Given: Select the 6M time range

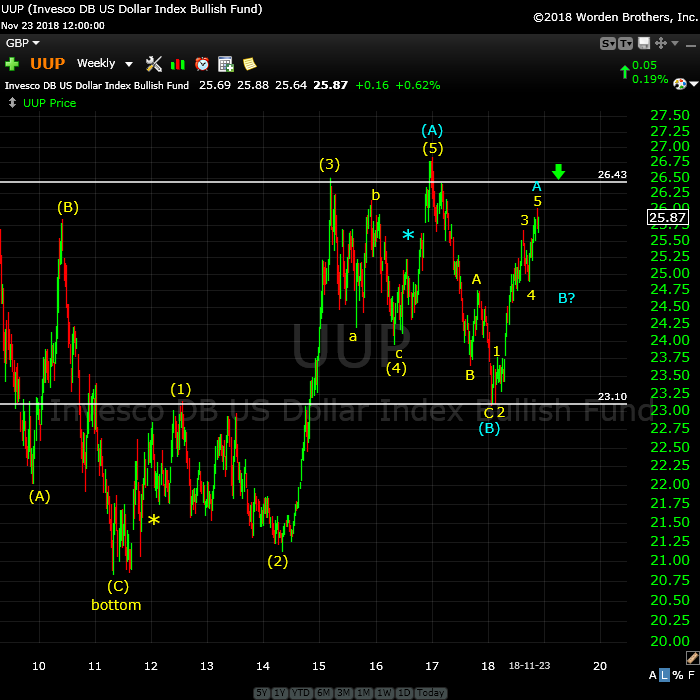Looking at the screenshot, I should (x=324, y=692).
